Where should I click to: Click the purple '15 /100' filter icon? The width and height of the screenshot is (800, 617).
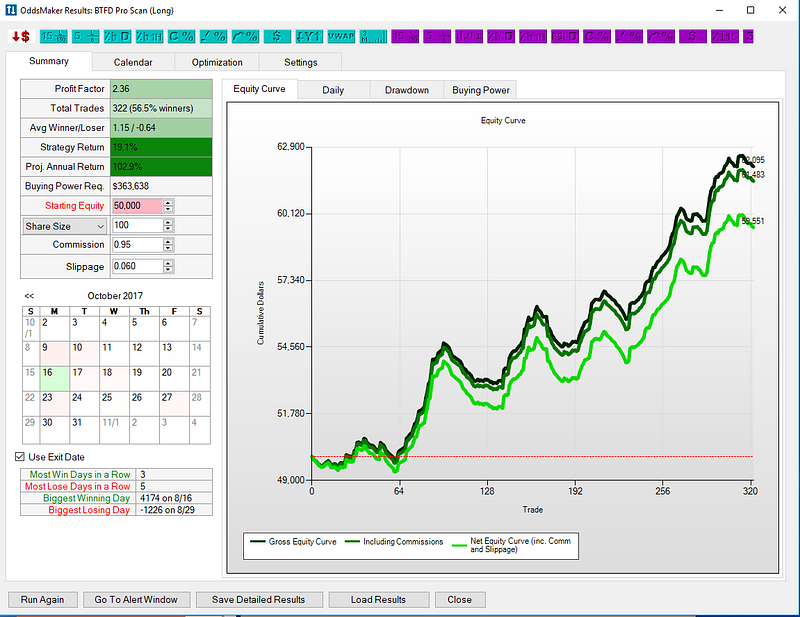(405, 37)
